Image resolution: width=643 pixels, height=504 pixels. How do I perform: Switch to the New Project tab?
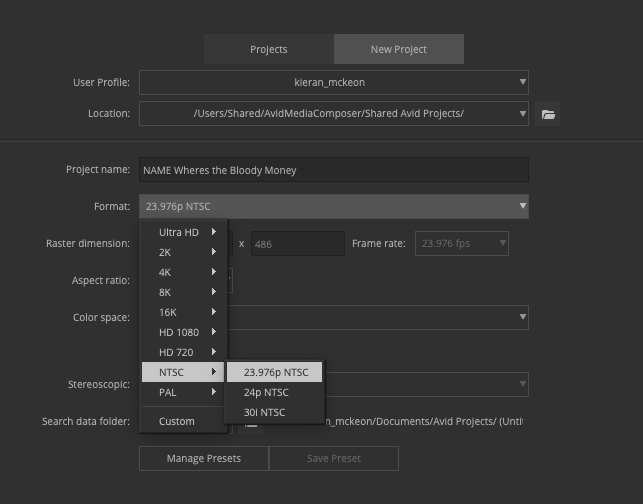click(399, 49)
